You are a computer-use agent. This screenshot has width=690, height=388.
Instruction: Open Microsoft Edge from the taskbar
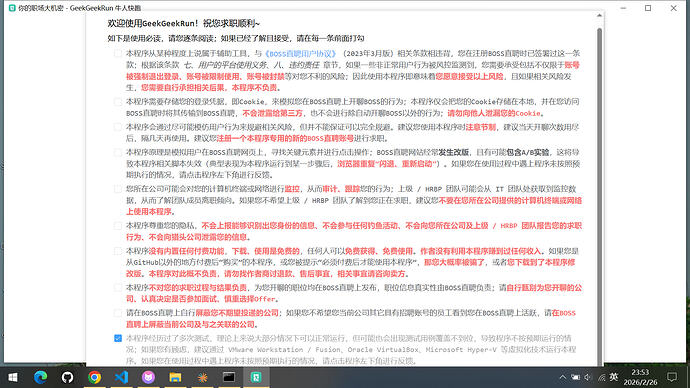[x=40, y=377]
